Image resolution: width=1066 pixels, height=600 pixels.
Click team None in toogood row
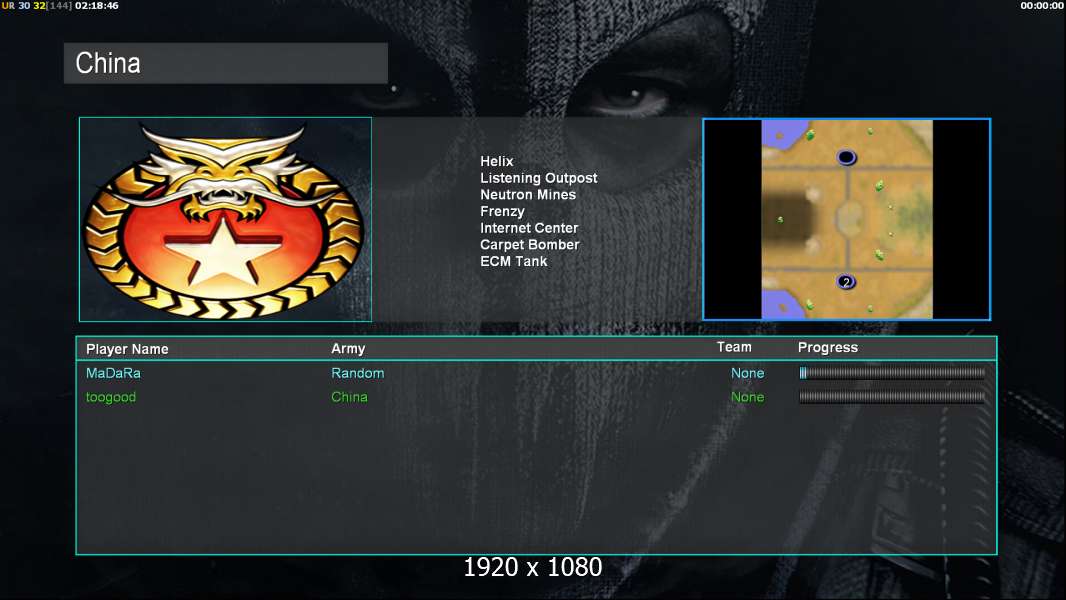(x=747, y=397)
